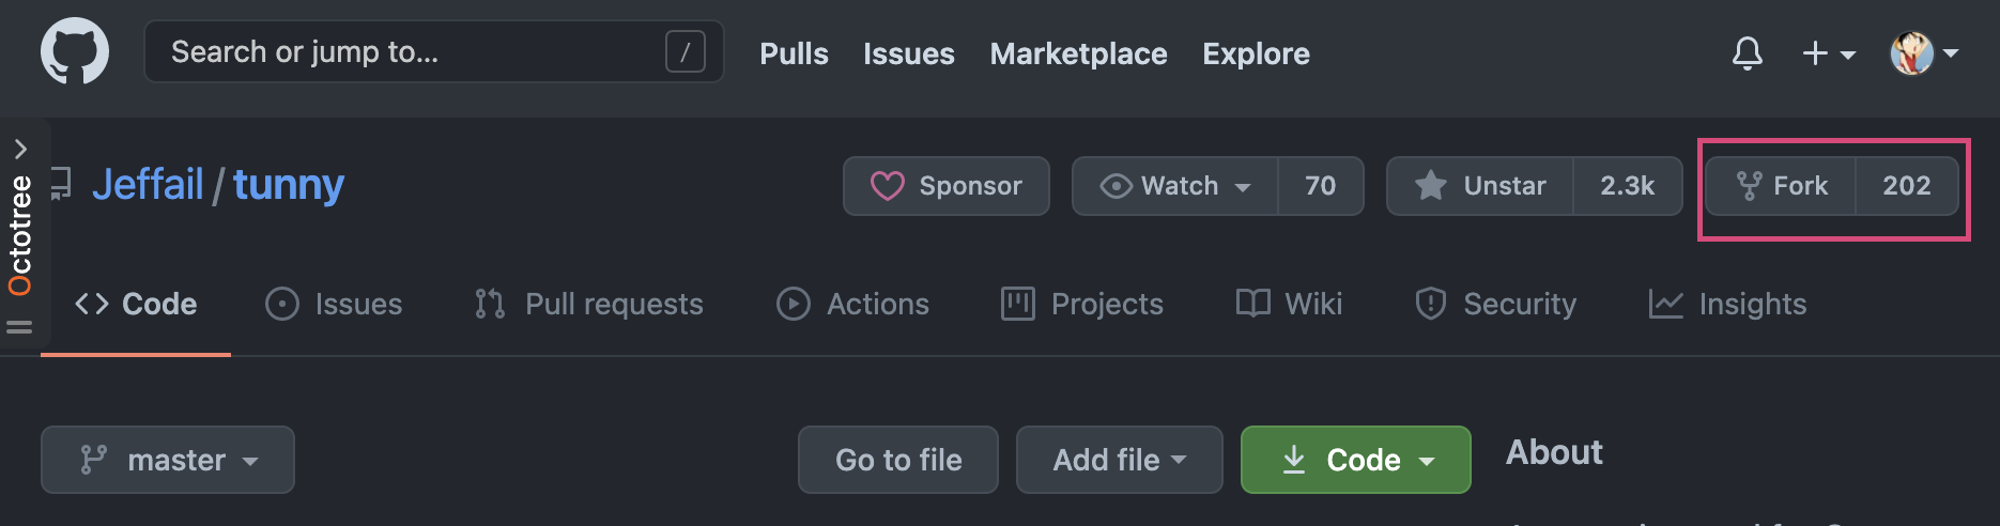The width and height of the screenshot is (2000, 526).
Task: Open the Security tab shield icon
Action: 1431,304
